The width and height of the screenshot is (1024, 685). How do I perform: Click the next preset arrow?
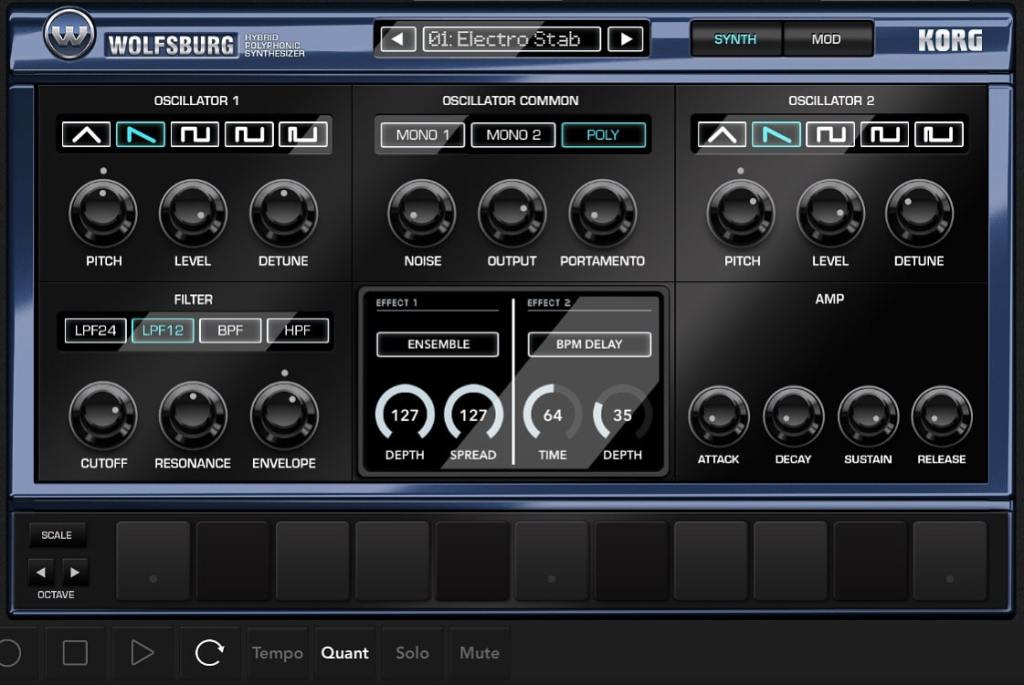626,40
